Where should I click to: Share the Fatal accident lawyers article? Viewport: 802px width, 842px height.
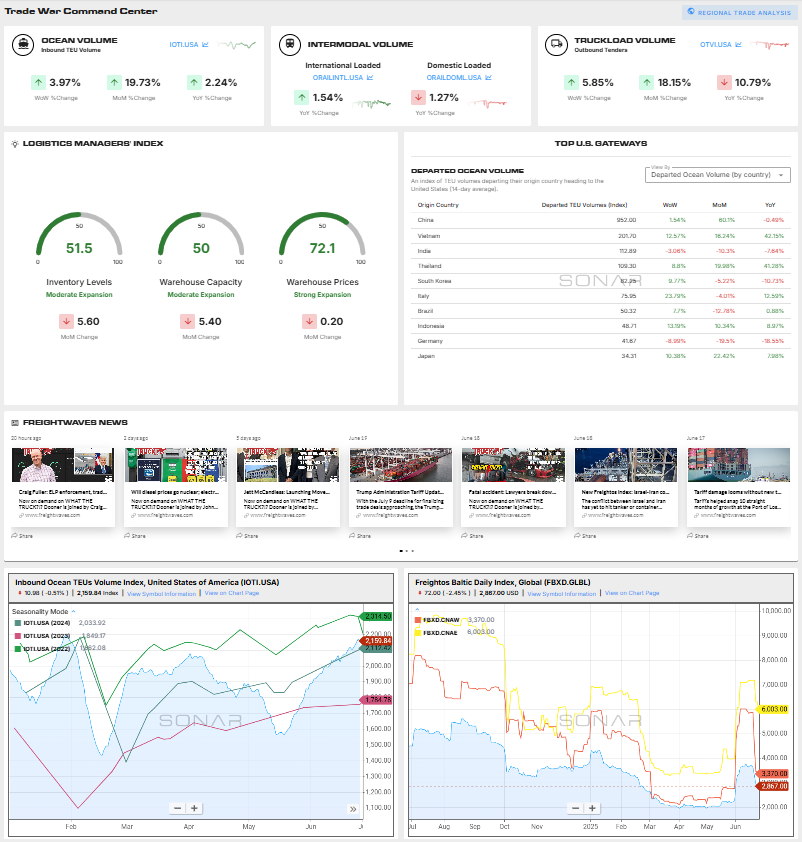[472, 536]
